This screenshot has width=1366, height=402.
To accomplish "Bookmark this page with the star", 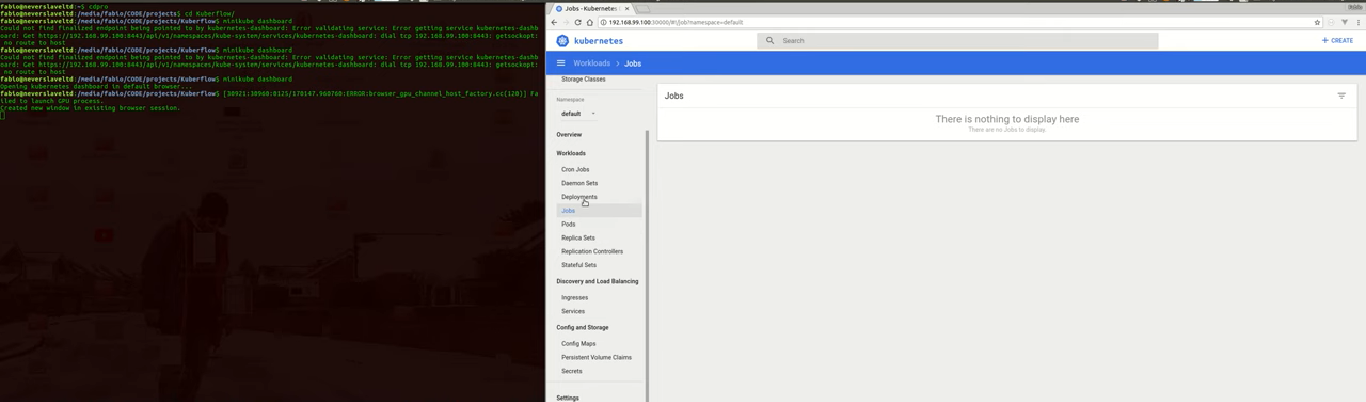I will (x=1317, y=22).
